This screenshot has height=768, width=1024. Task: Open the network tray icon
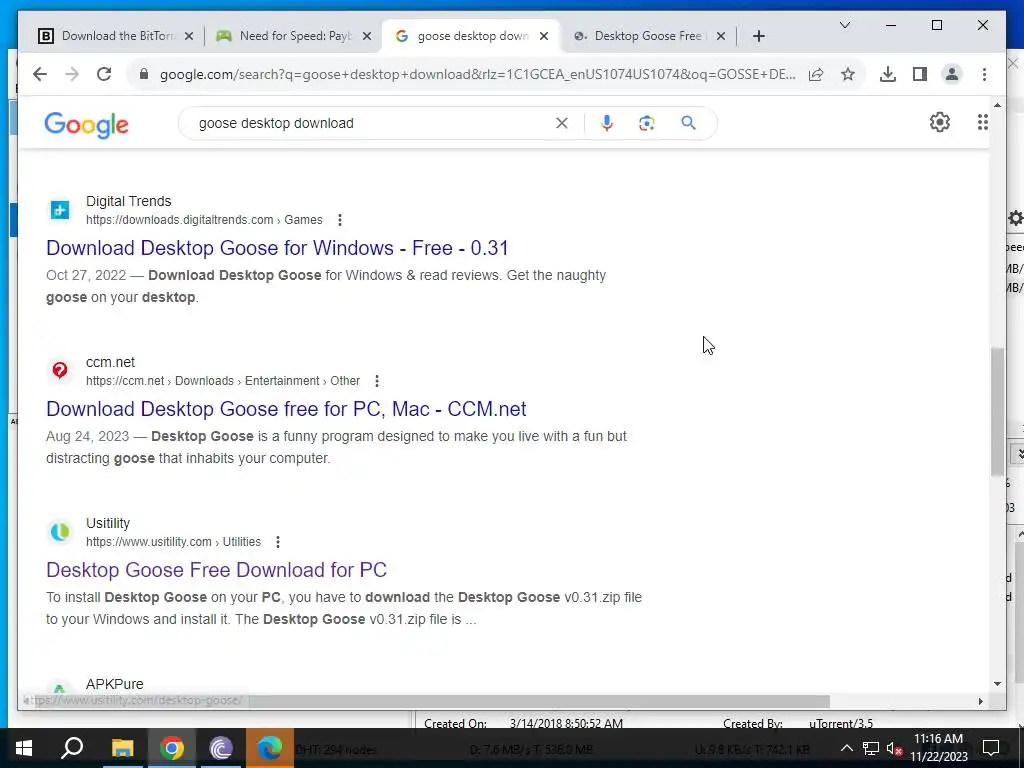coord(871,748)
